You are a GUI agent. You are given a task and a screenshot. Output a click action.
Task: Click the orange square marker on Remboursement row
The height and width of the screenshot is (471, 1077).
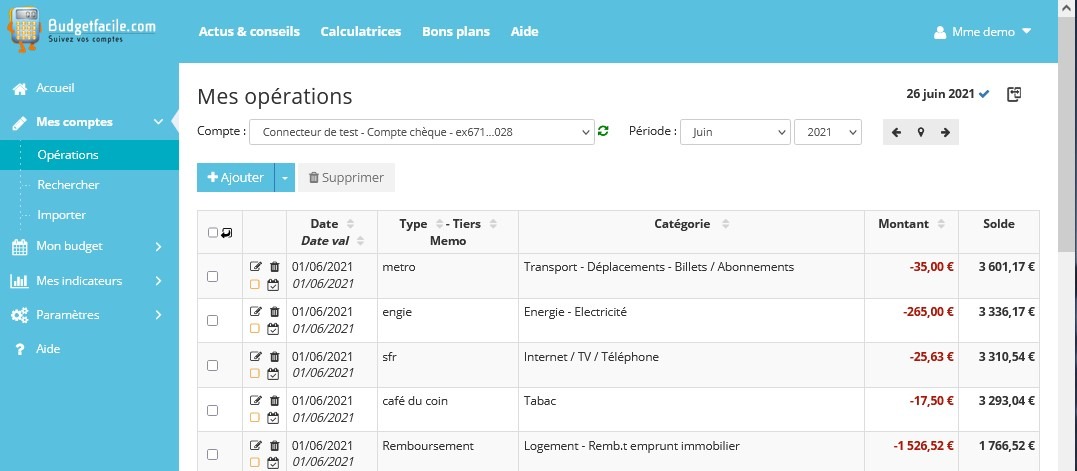255,462
